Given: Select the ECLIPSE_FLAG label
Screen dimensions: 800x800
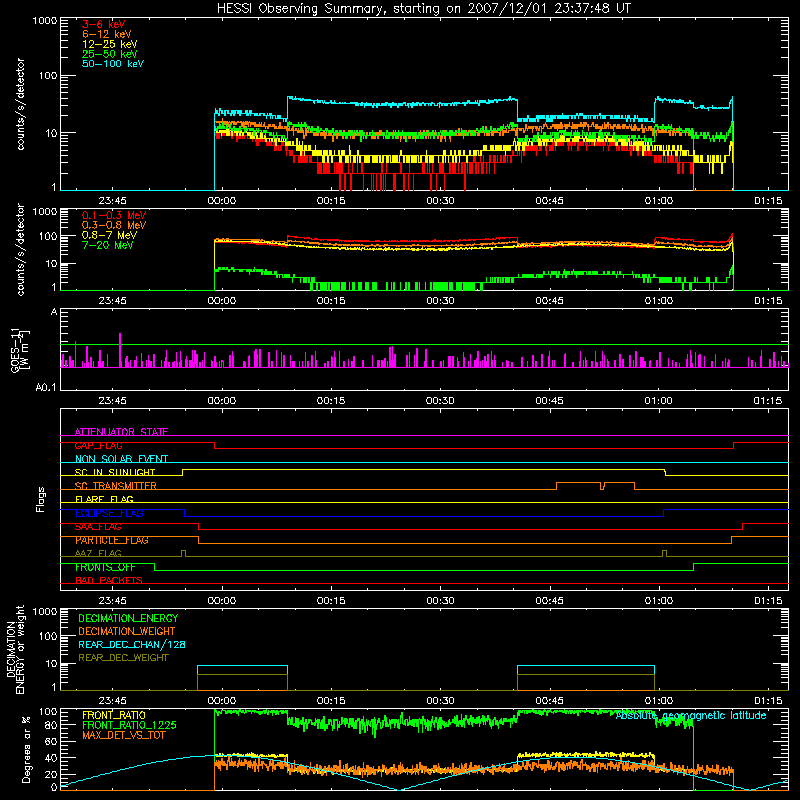Looking at the screenshot, I should point(109,513).
